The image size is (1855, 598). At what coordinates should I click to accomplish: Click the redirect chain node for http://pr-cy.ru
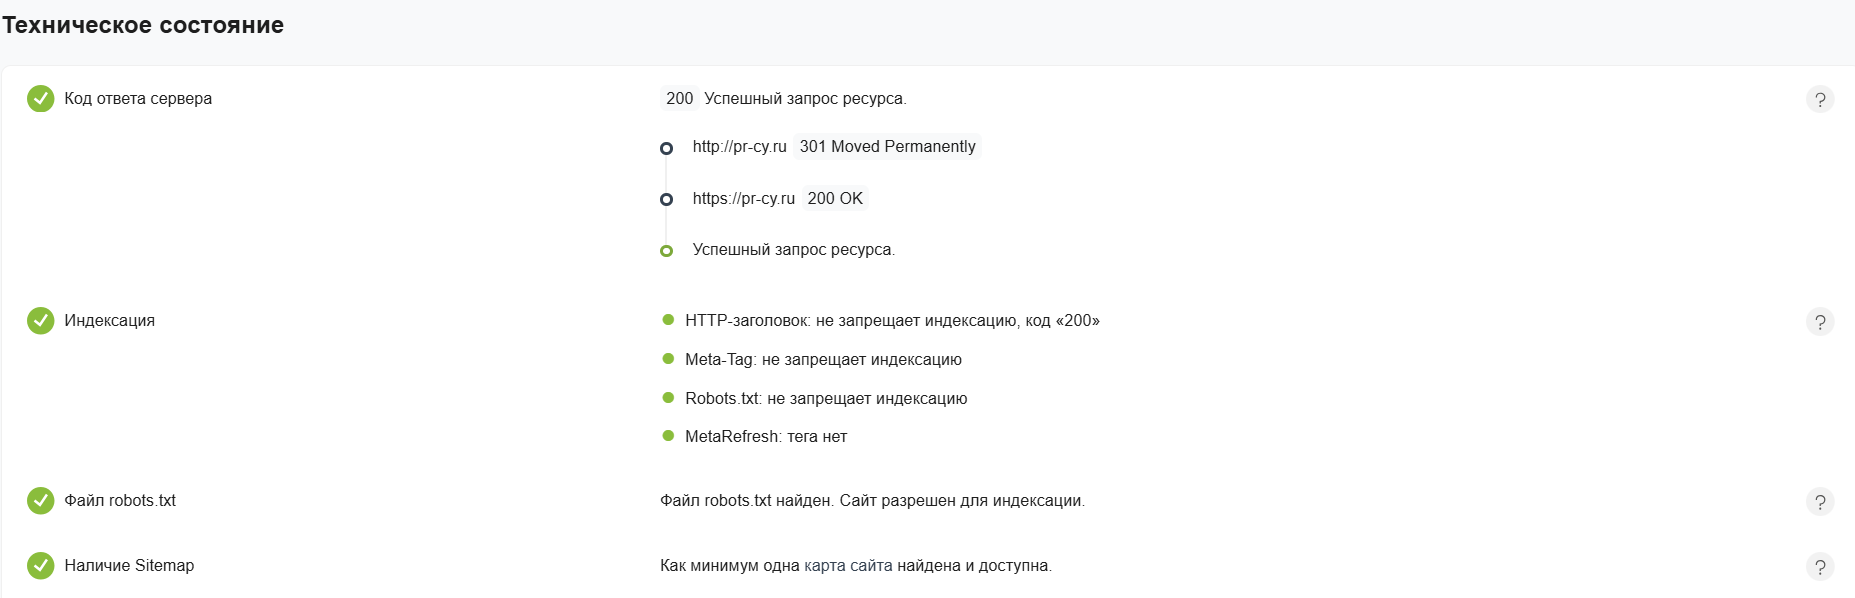[666, 148]
